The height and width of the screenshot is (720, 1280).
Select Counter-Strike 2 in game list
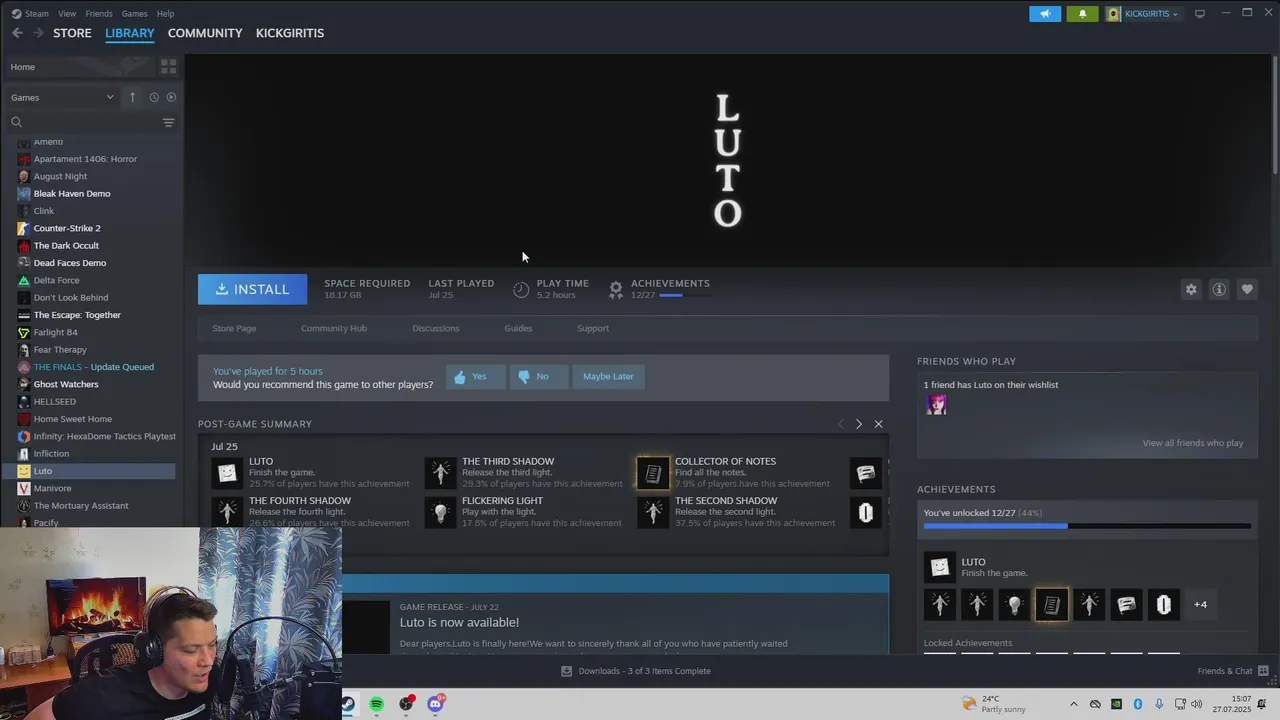tap(67, 228)
